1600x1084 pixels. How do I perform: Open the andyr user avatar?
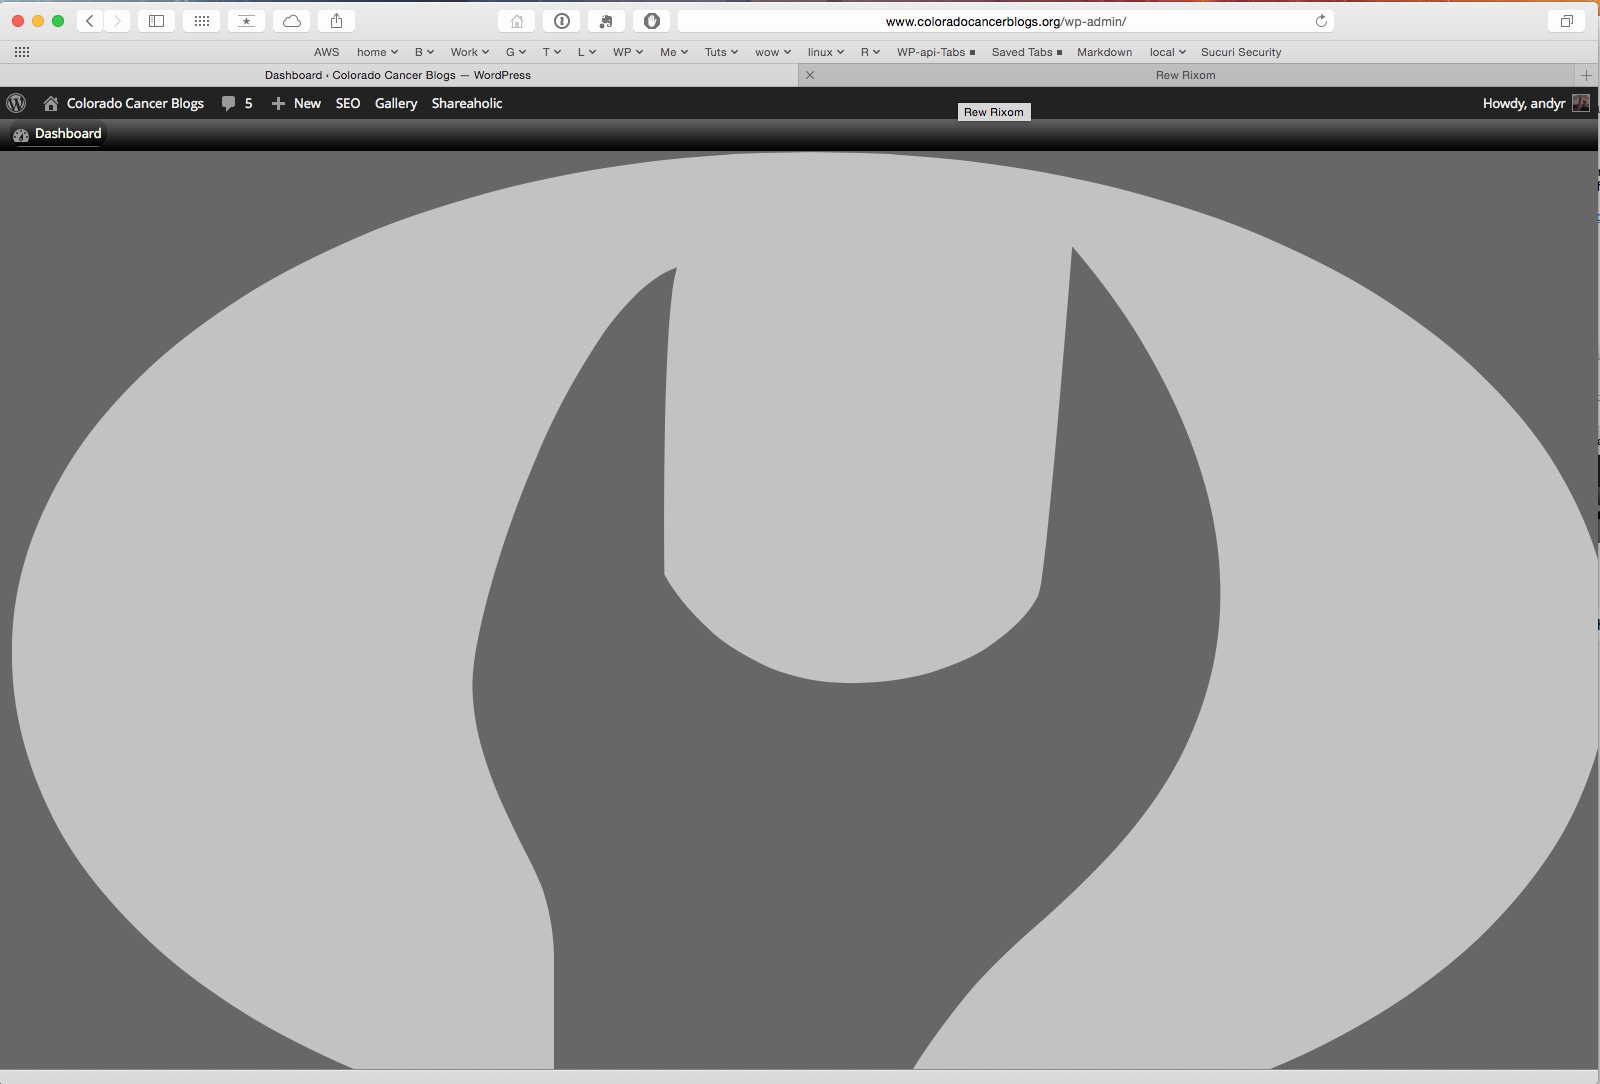coord(1580,103)
